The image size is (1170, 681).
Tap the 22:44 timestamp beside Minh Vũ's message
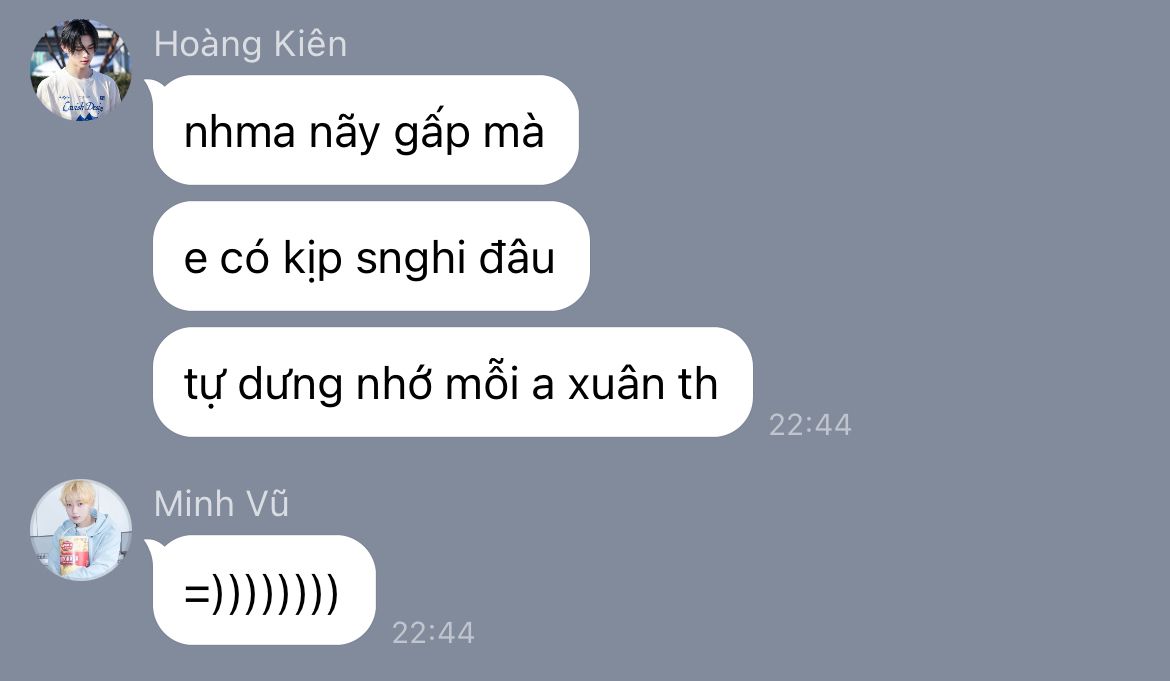tap(433, 633)
